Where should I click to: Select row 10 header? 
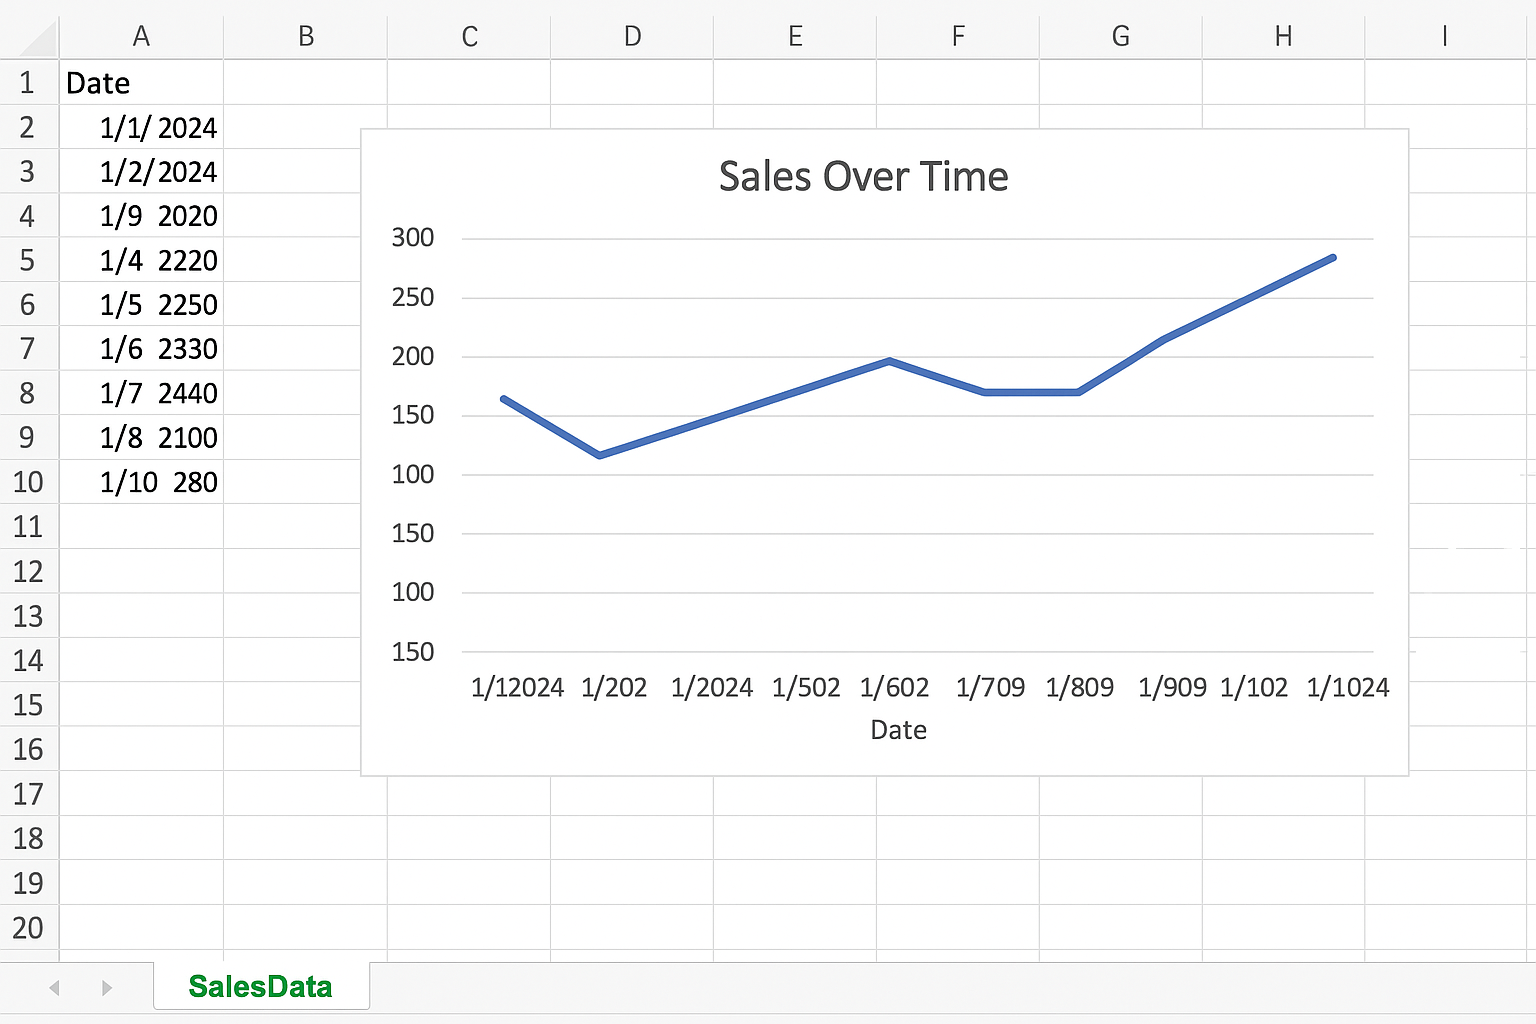(28, 482)
